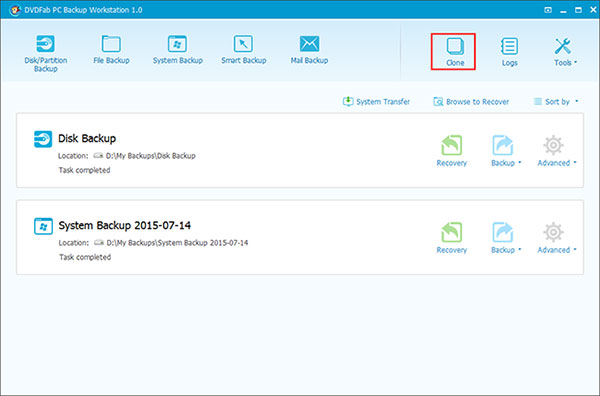Start a System Backup from toolbar
The image size is (600, 396).
178,50
